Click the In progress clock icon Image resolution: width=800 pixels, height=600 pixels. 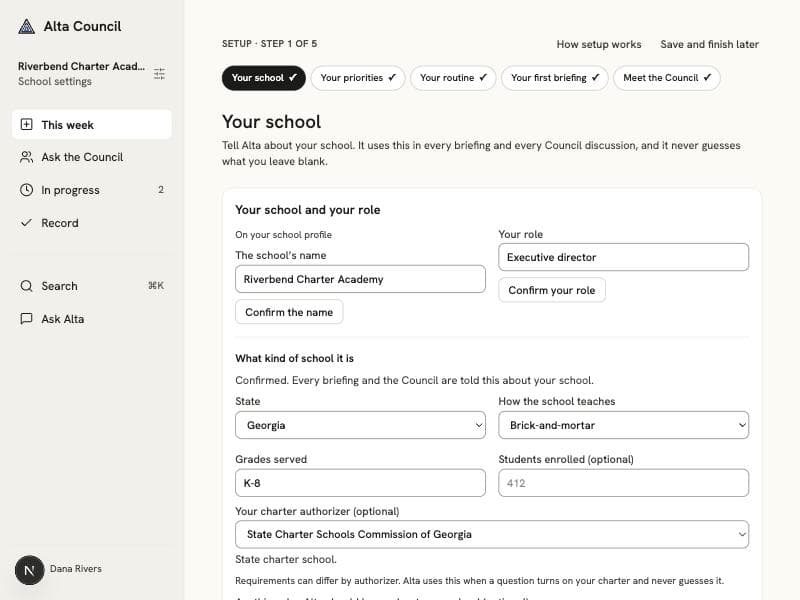(x=27, y=190)
